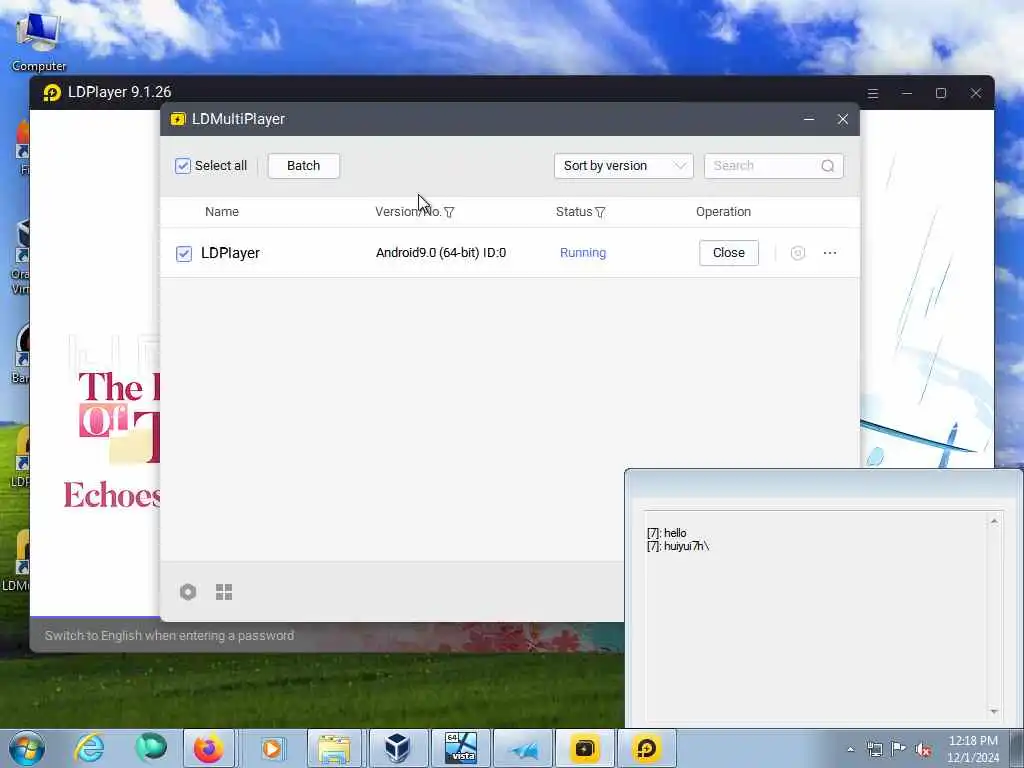Open the Version/No. column filter icon
The width and height of the screenshot is (1024, 768).
(449, 212)
